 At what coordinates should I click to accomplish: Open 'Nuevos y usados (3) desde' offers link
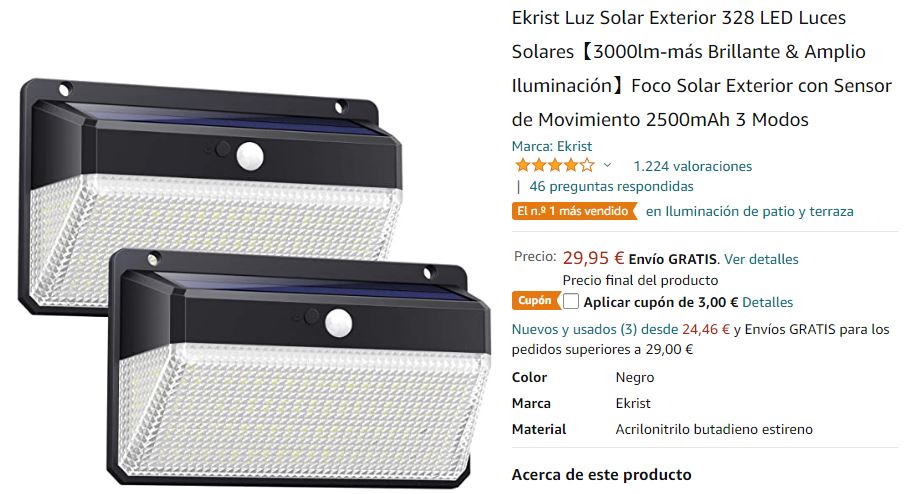coord(595,330)
